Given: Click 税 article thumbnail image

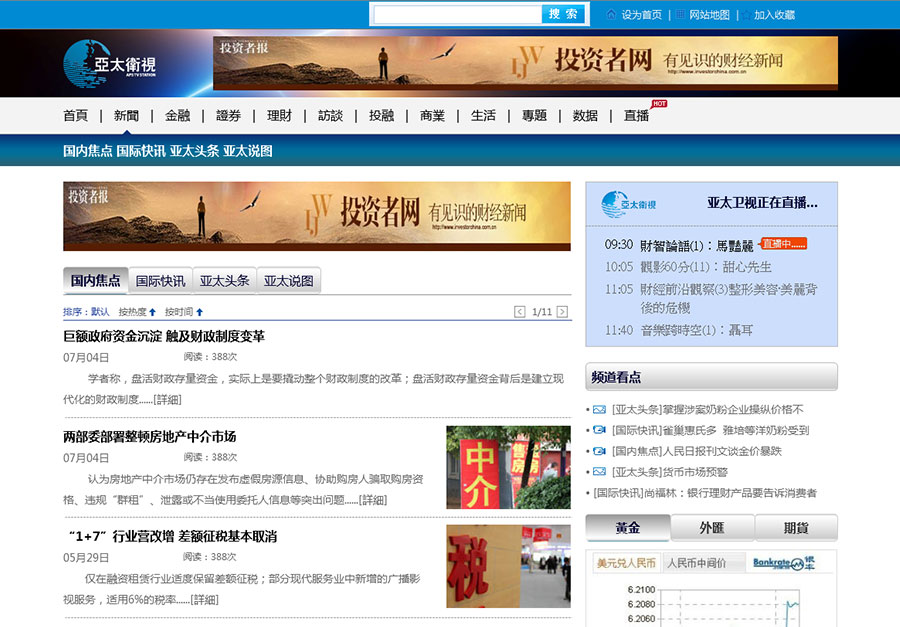Looking at the screenshot, I should pyautogui.click(x=509, y=566).
